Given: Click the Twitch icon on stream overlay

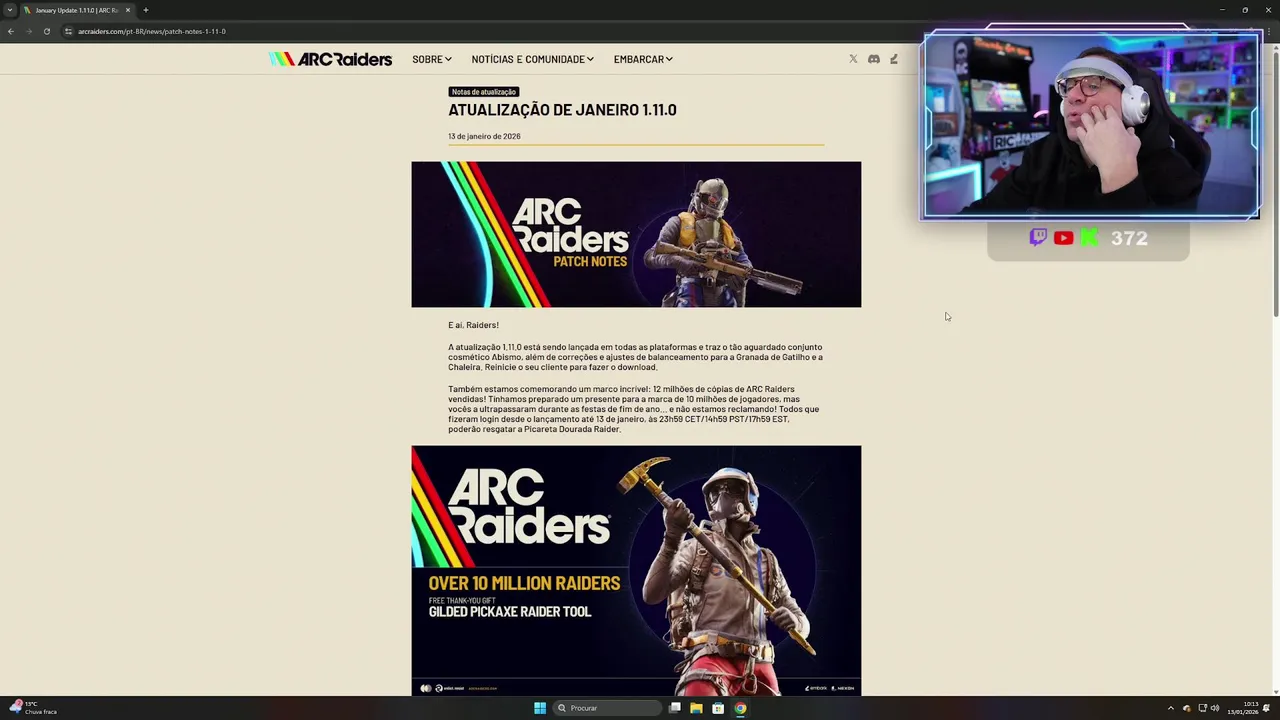Looking at the screenshot, I should point(1038,237).
